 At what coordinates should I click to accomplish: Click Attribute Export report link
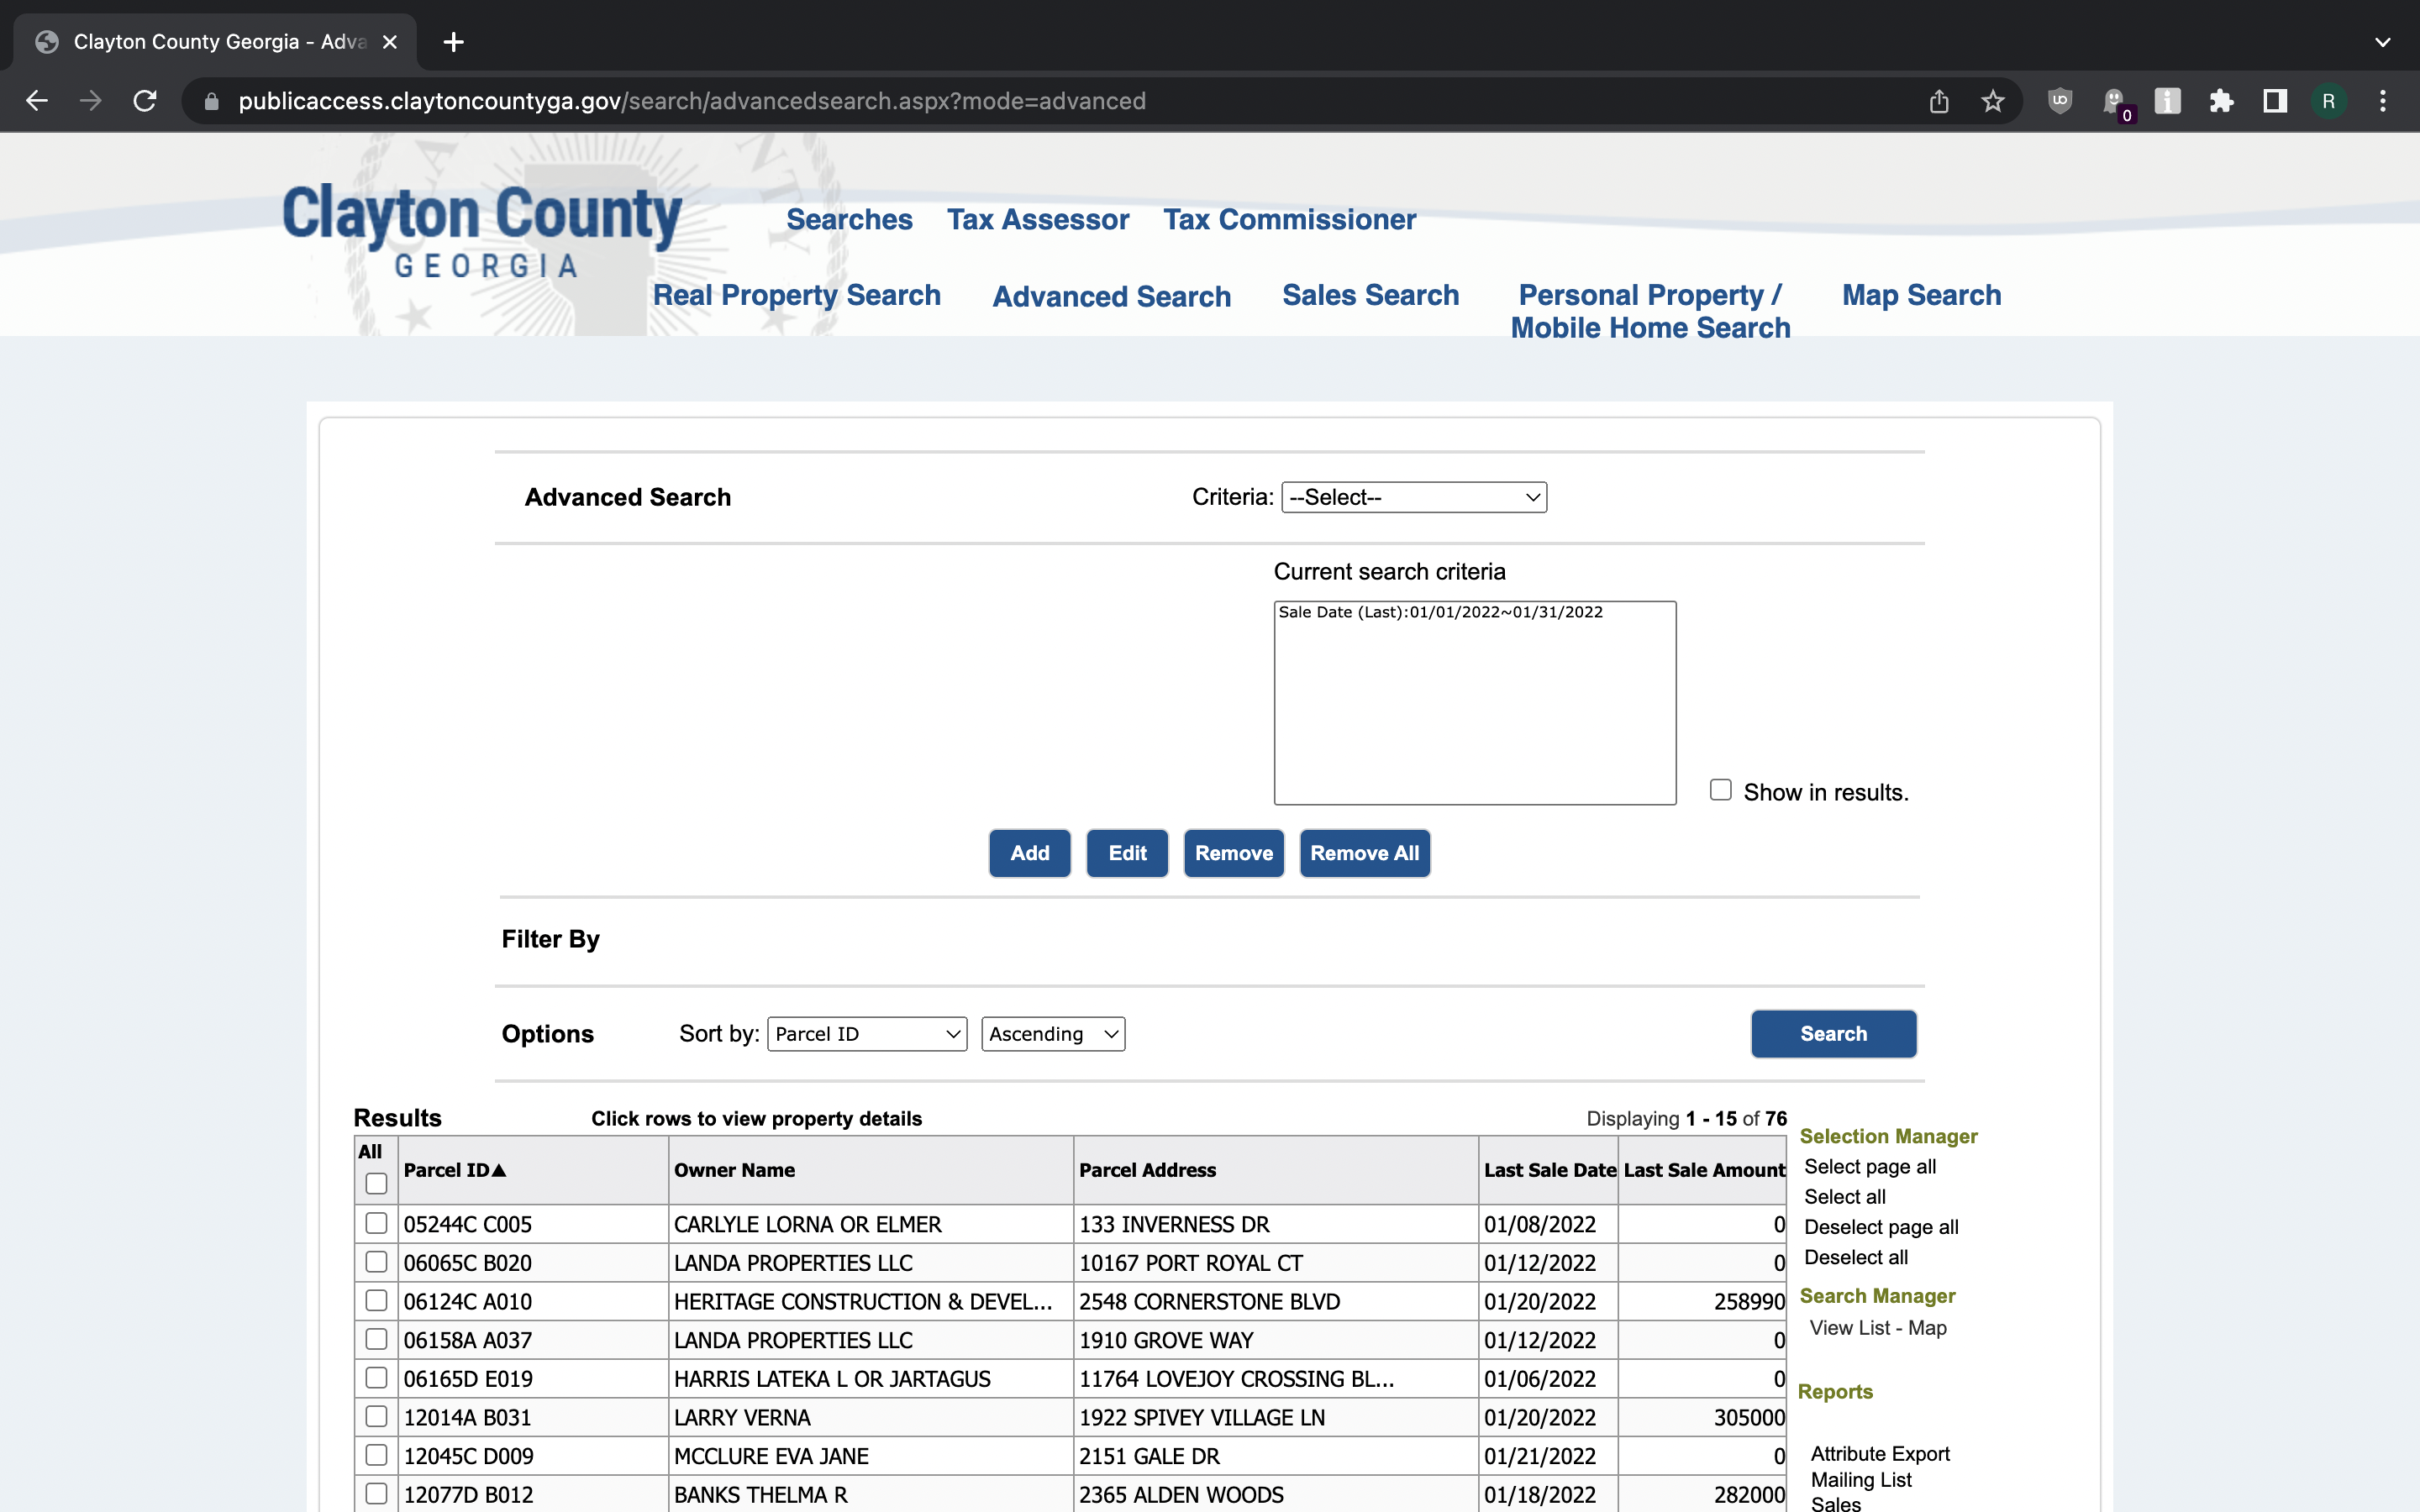(1879, 1453)
